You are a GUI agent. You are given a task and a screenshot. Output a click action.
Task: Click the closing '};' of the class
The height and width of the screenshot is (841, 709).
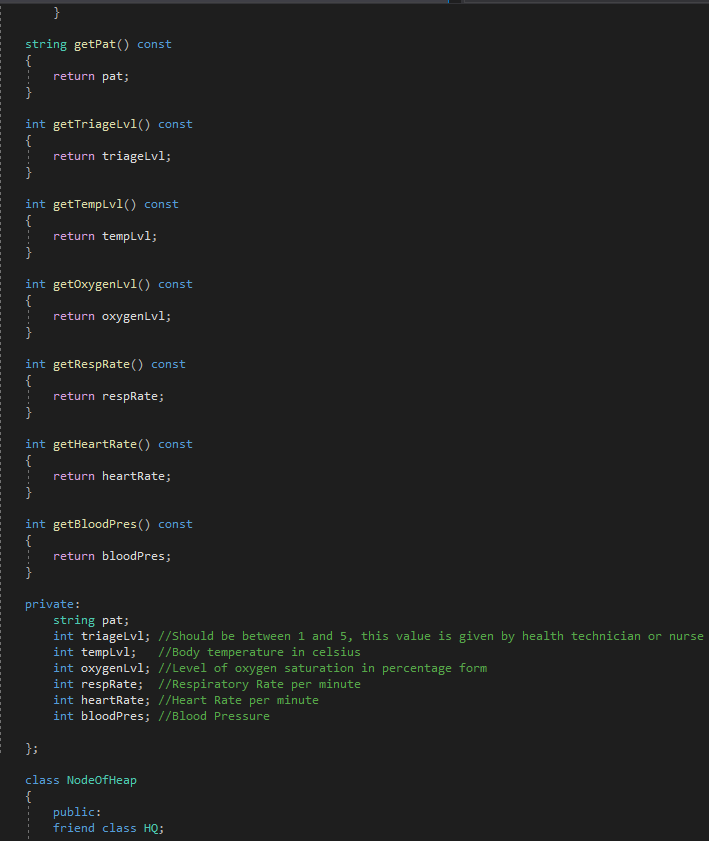(32, 748)
